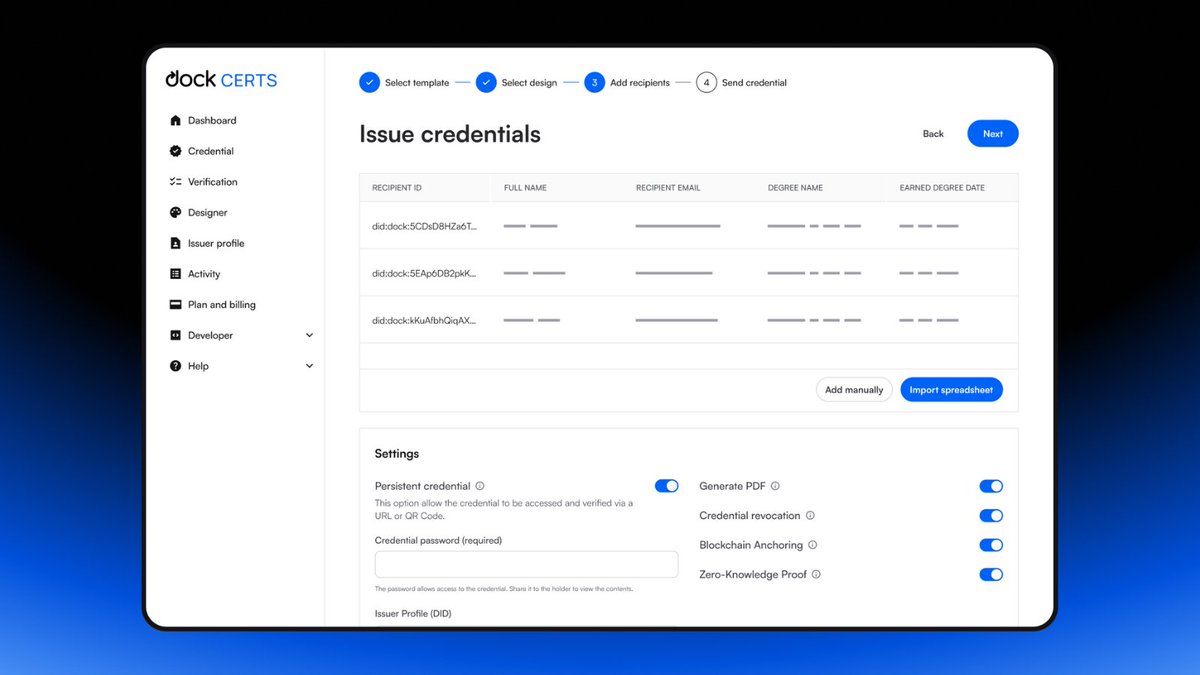Click the step 3 Add recipients circle
The width and height of the screenshot is (1200, 675).
click(x=594, y=83)
